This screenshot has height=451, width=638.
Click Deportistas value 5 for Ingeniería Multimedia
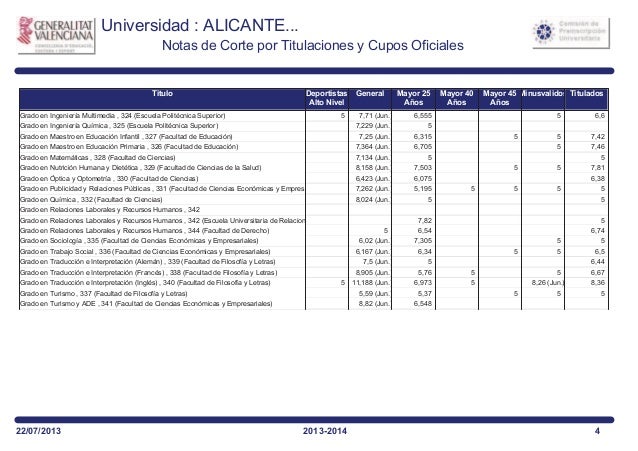[343, 116]
